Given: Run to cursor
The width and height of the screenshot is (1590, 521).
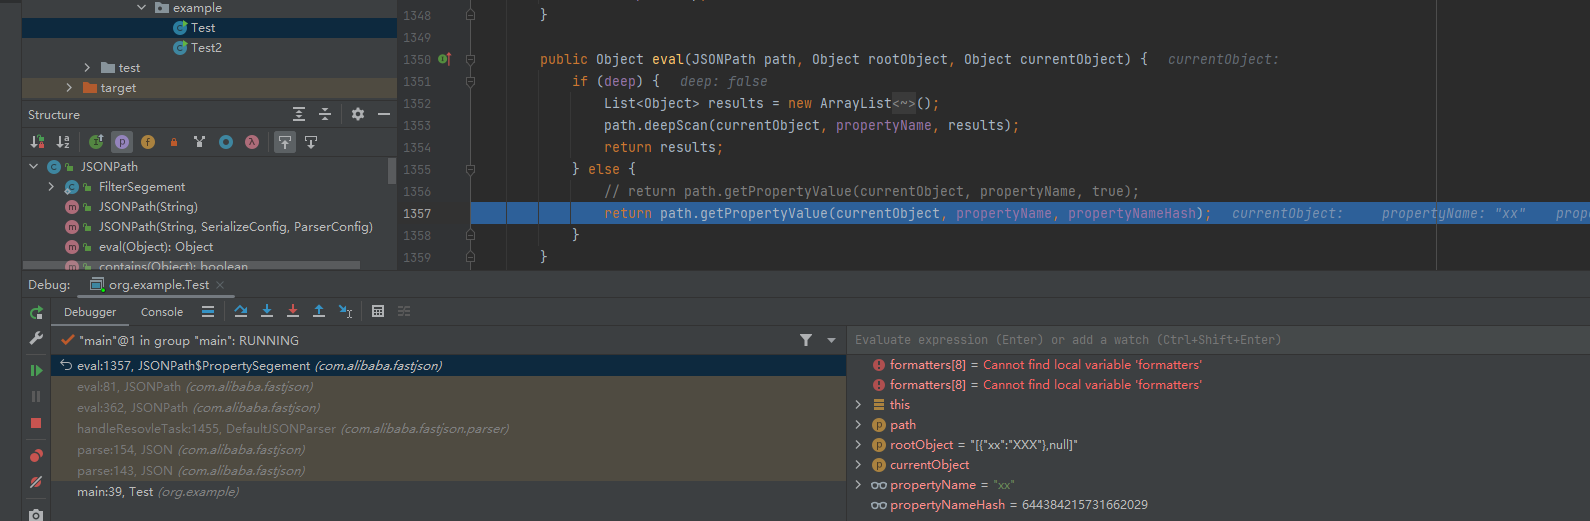Looking at the screenshot, I should point(345,311).
